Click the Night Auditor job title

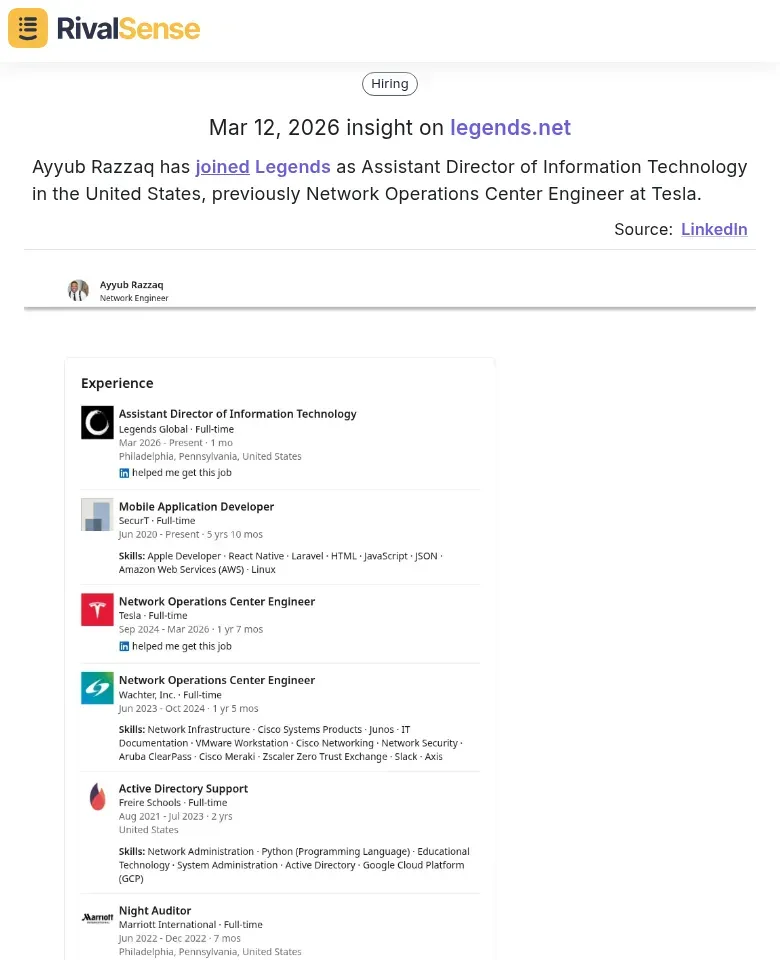(154, 911)
